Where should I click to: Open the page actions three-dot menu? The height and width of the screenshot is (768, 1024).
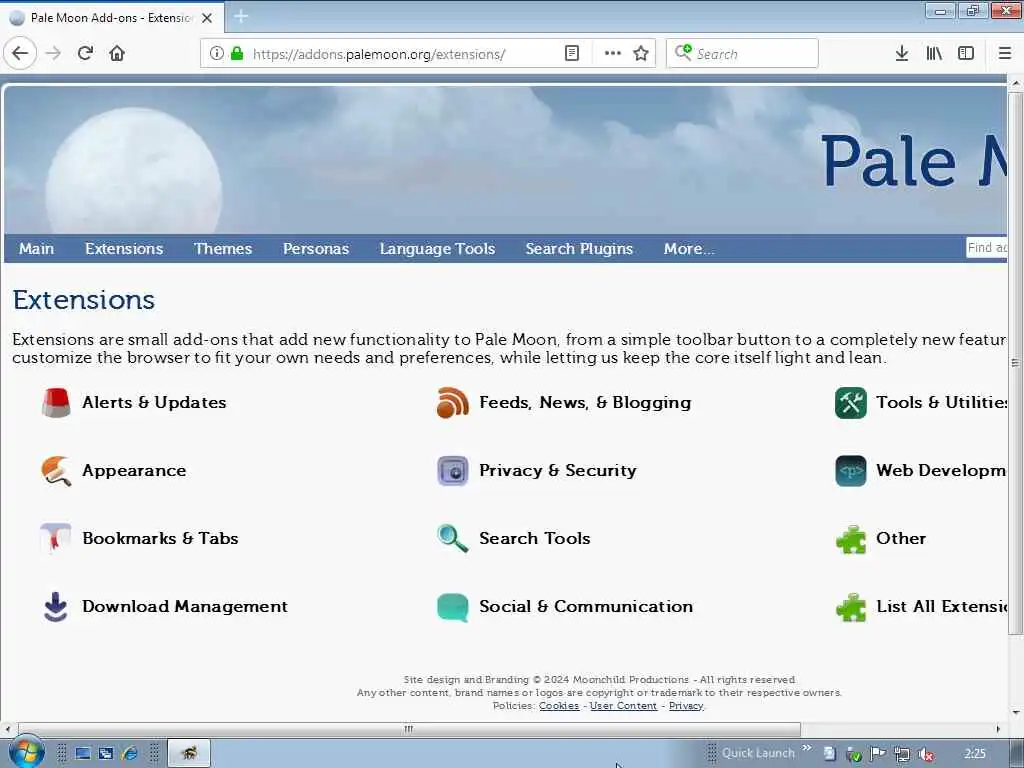coord(612,53)
